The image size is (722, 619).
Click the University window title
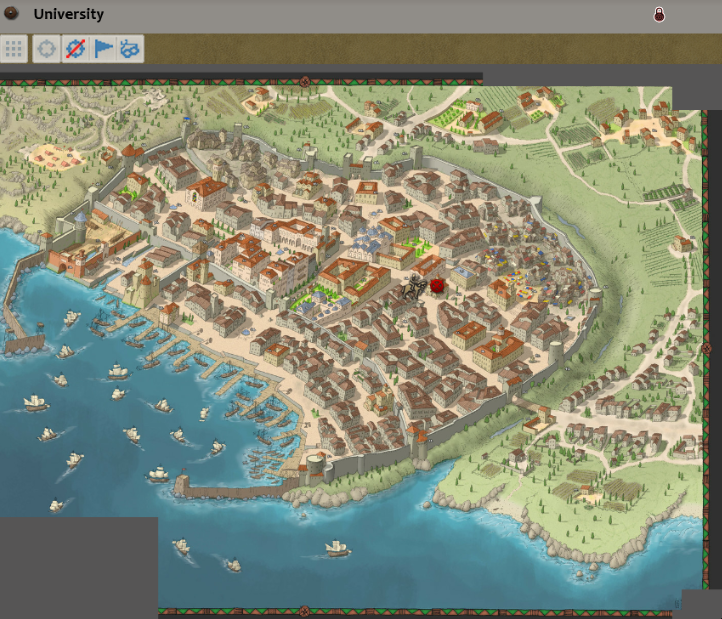(x=68, y=15)
